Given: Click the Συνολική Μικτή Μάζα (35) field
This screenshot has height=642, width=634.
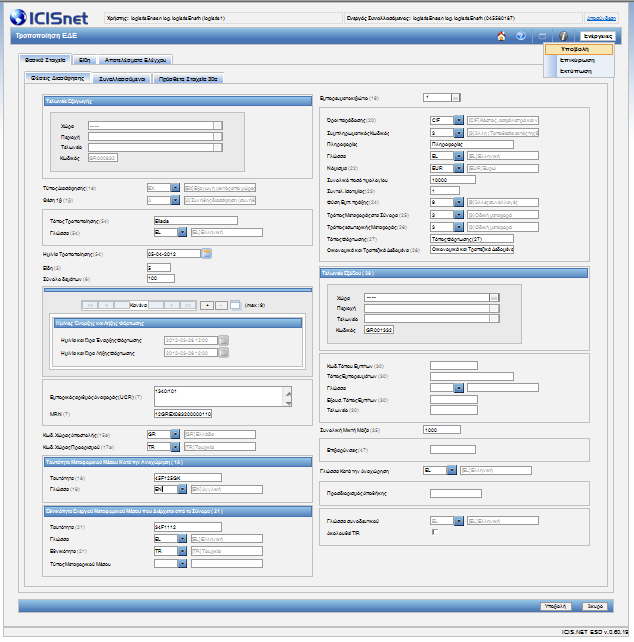Looking at the screenshot, I should pos(442,430).
